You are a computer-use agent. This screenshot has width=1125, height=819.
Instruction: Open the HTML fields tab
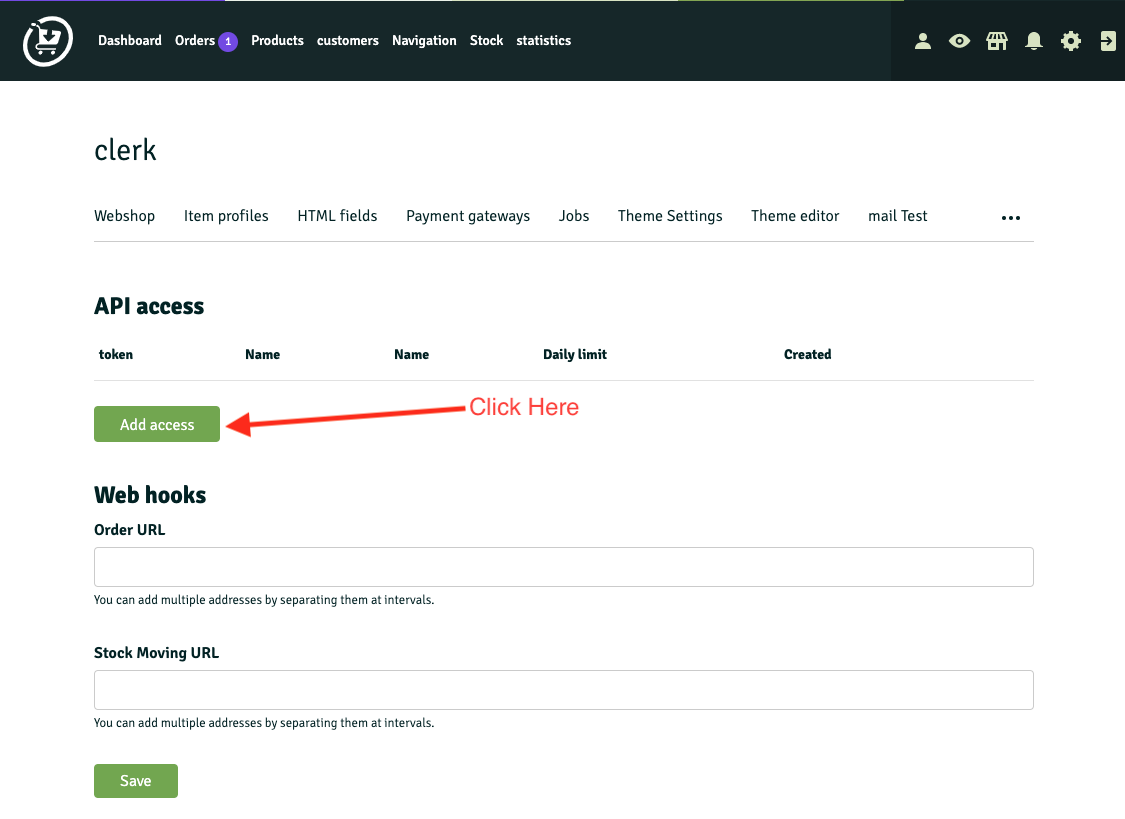[x=337, y=216]
